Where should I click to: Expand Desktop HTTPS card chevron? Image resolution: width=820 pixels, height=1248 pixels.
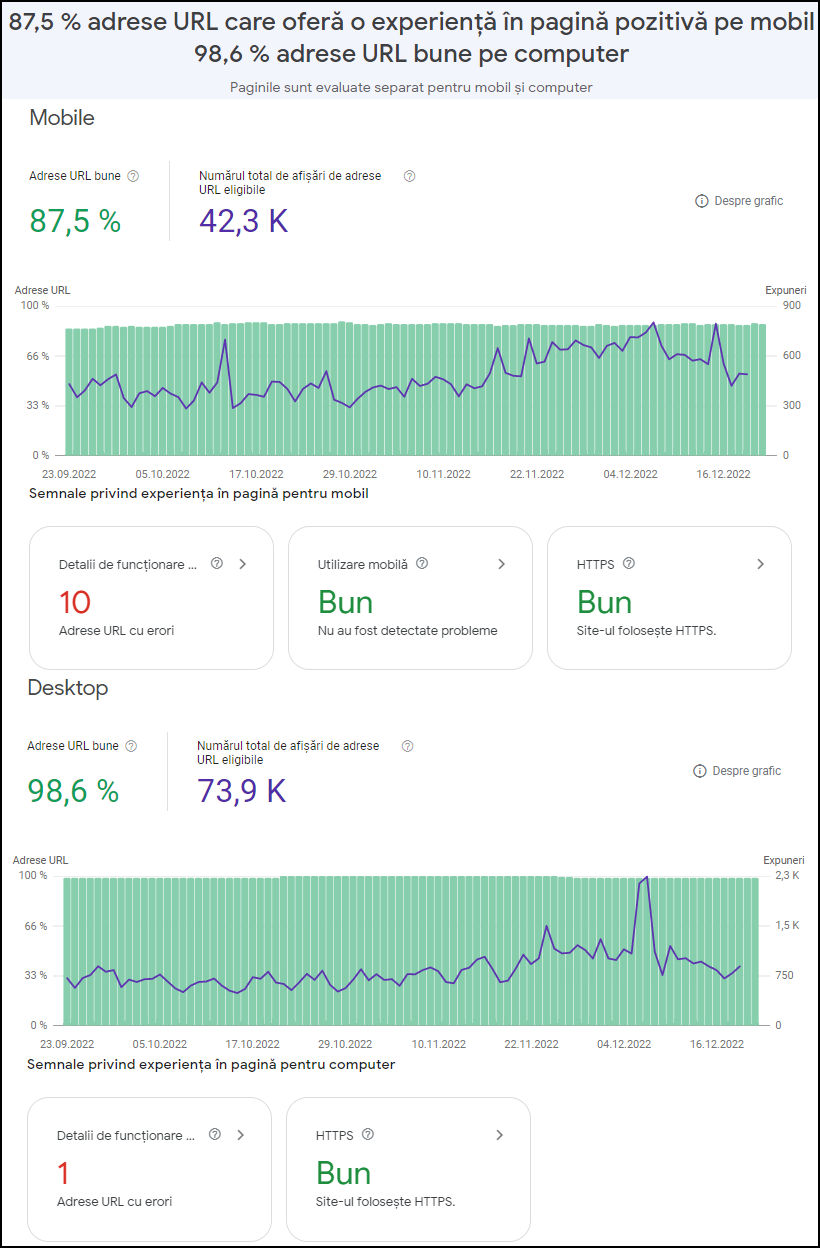tap(499, 1135)
